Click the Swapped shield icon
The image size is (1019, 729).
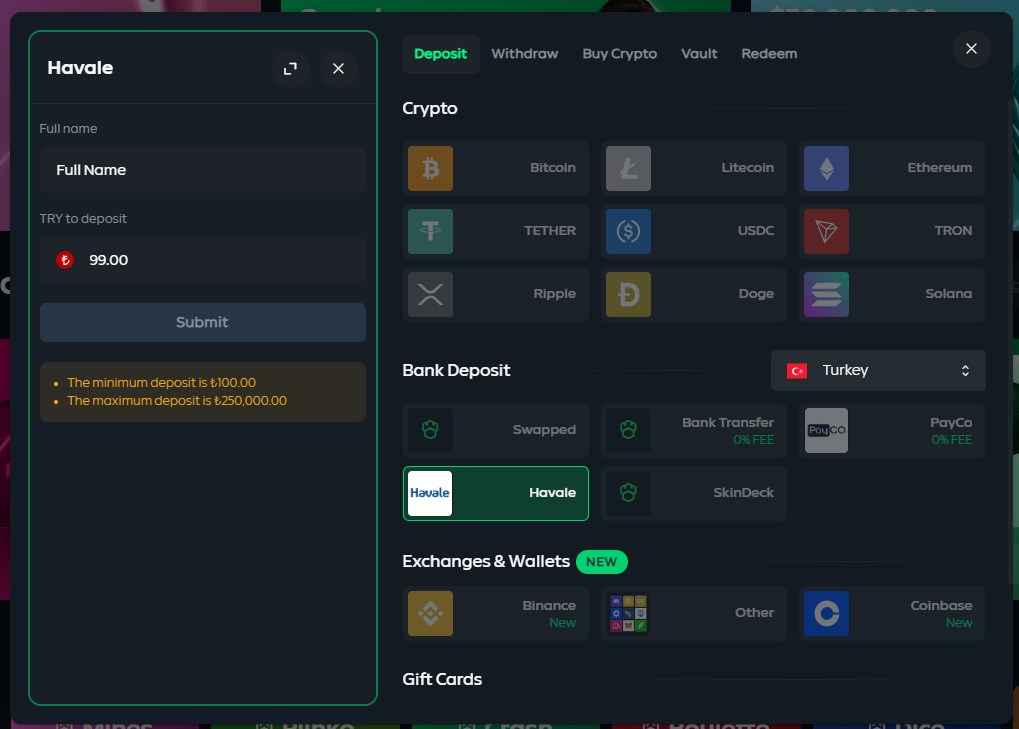coord(430,430)
